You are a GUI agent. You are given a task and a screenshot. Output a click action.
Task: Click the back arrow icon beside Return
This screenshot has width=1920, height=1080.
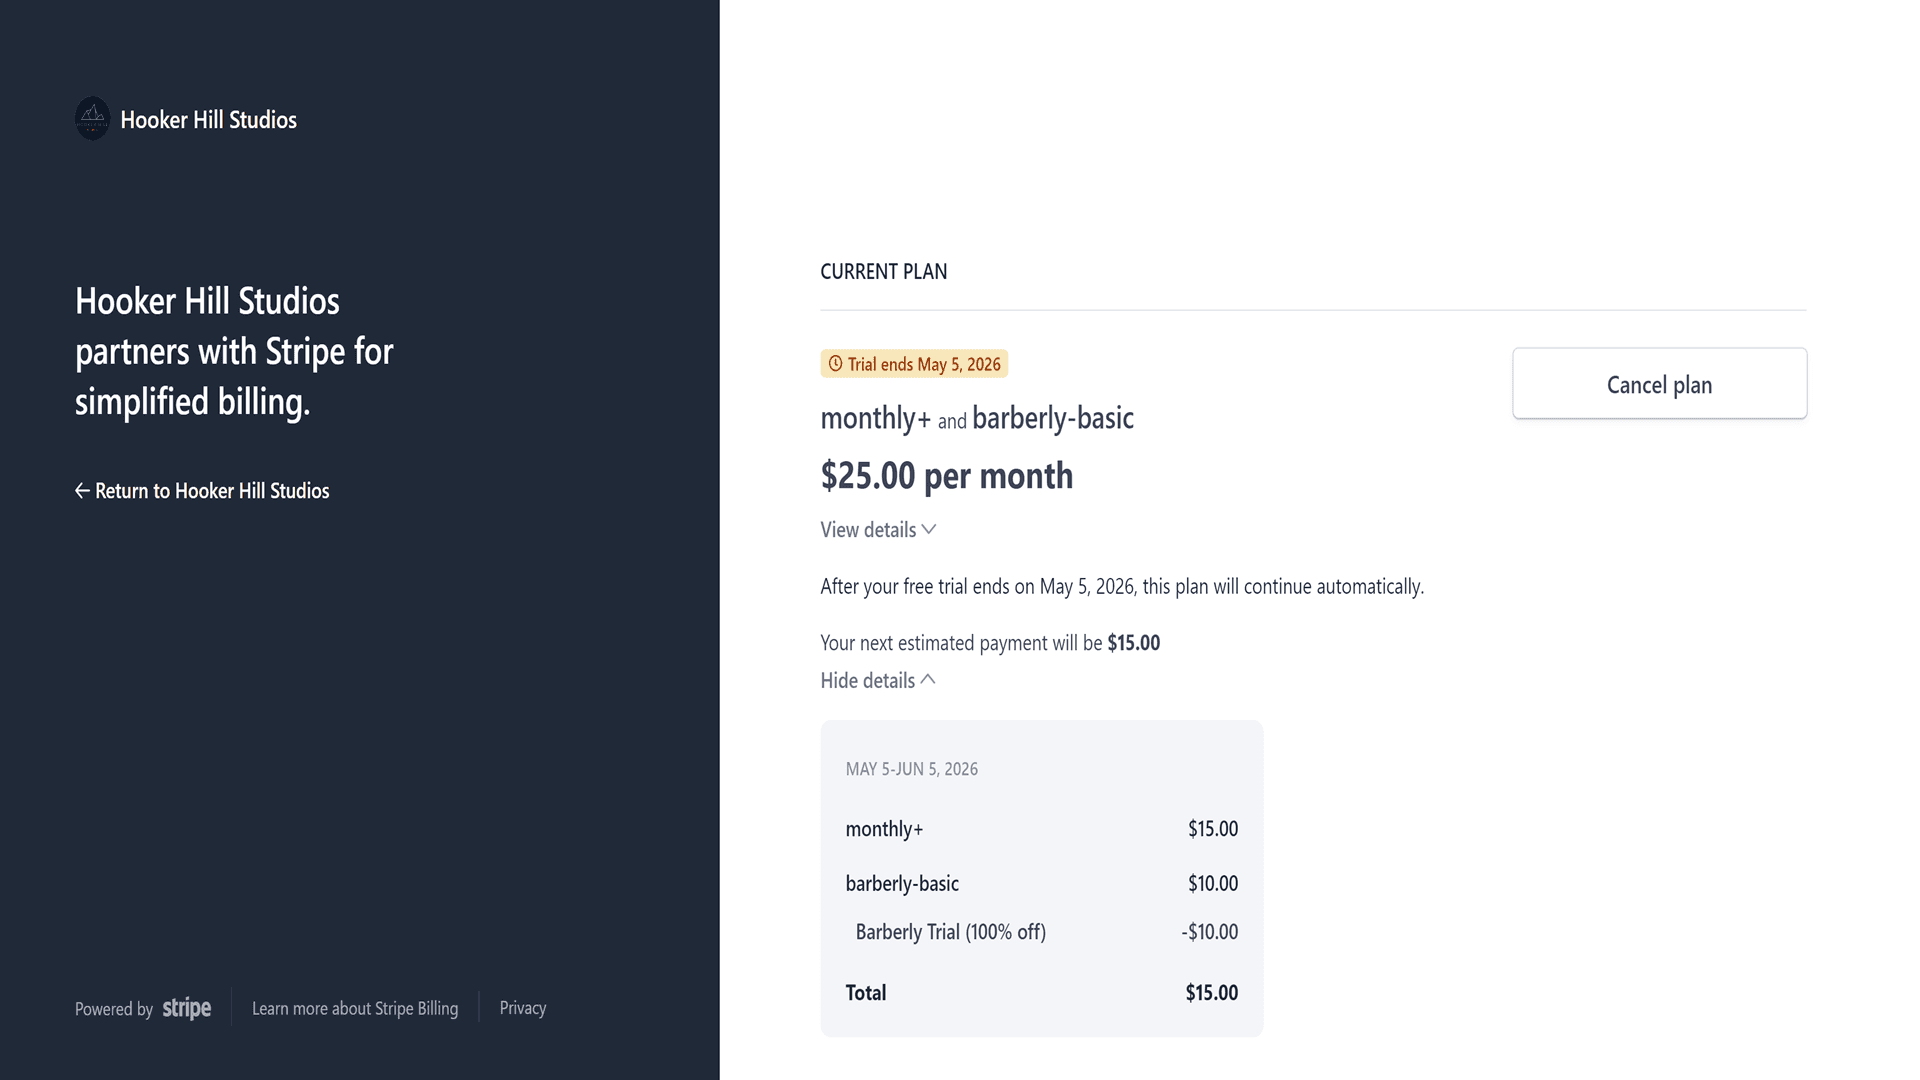82,491
